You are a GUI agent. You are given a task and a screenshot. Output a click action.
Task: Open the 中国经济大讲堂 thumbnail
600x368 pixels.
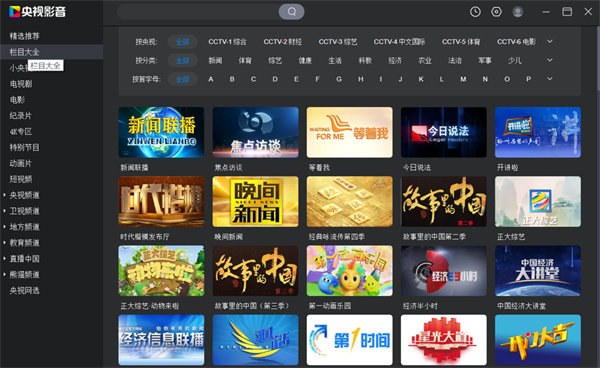coord(538,271)
